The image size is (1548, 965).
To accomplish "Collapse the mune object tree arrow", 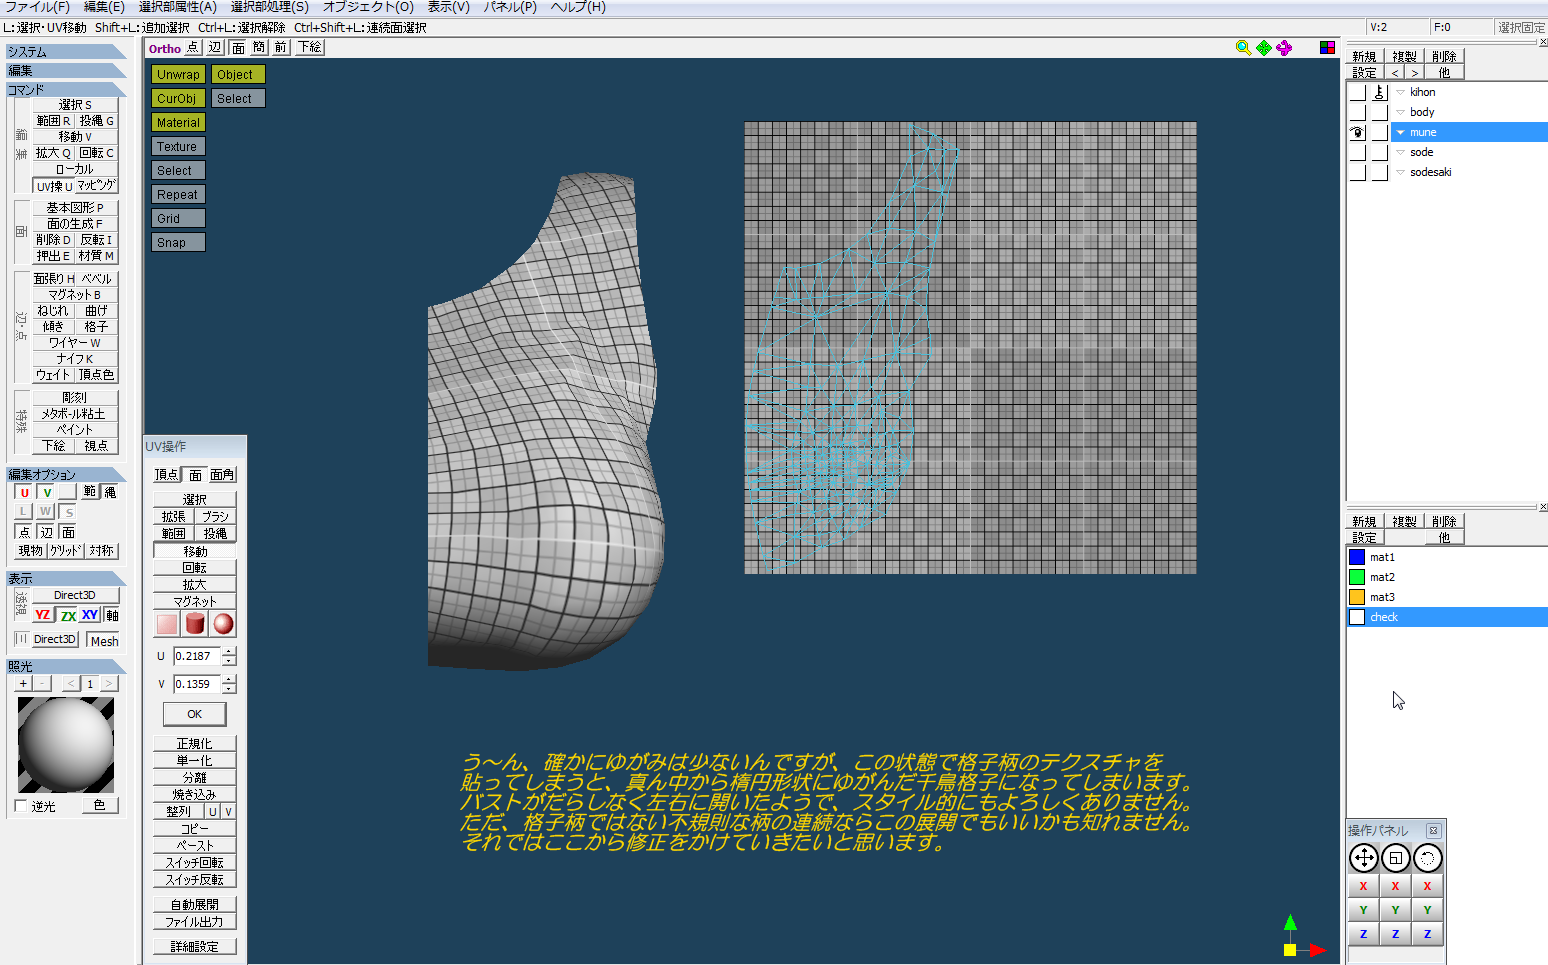I will (x=1400, y=132).
